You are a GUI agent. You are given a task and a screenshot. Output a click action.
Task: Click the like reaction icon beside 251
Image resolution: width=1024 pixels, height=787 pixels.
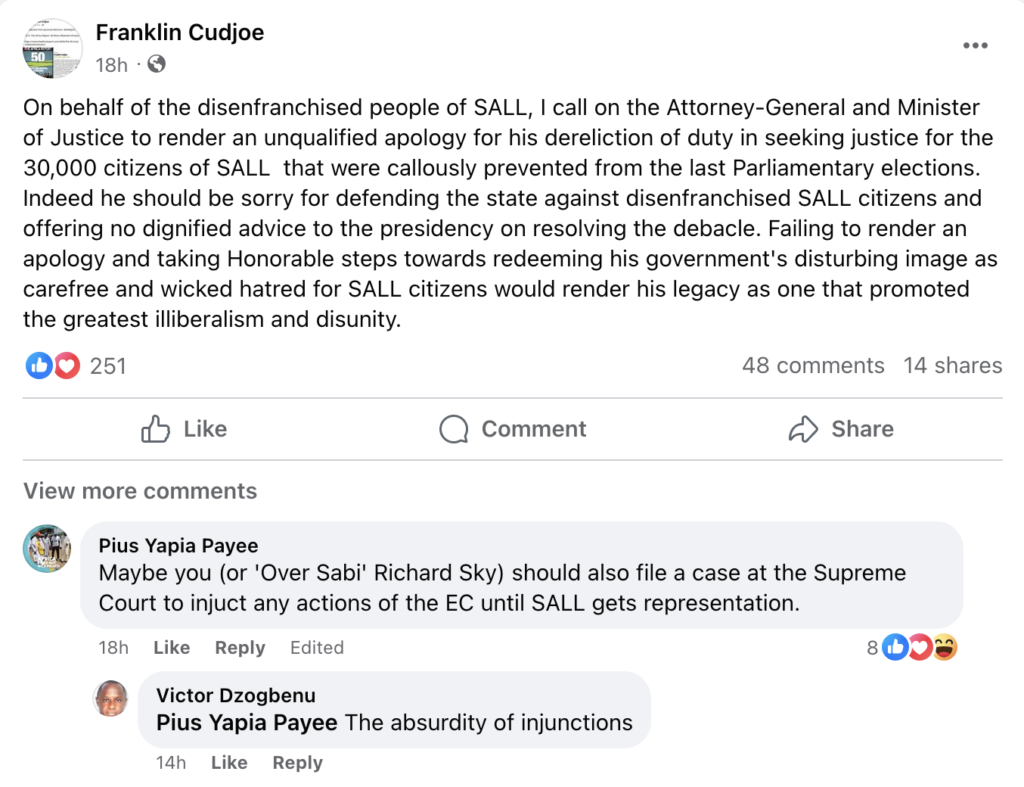tap(39, 366)
